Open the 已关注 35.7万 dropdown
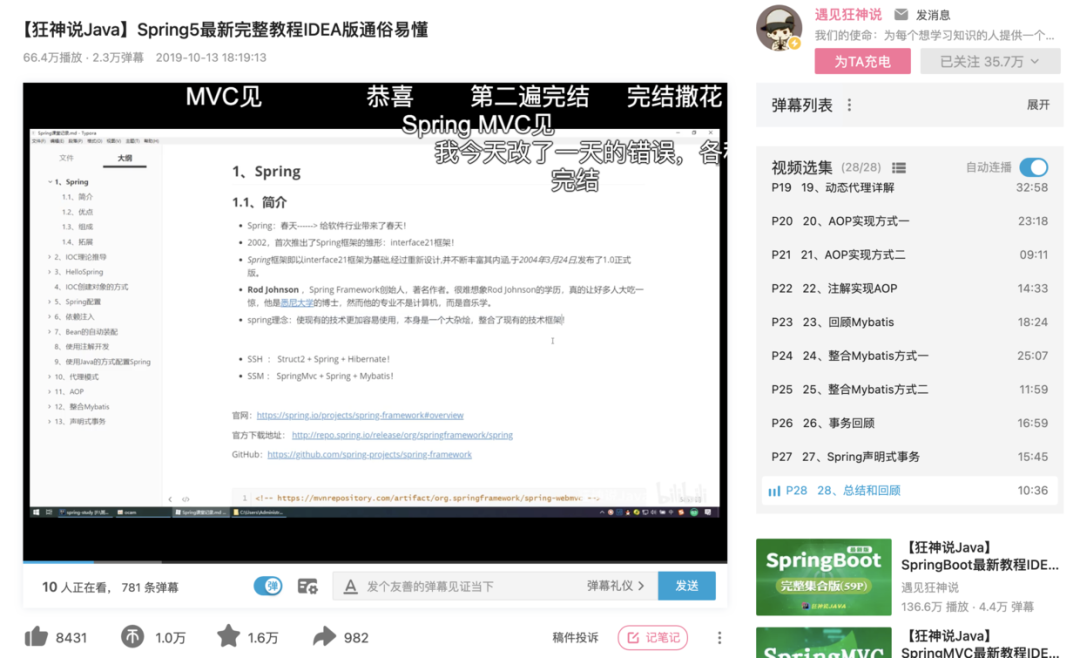The width and height of the screenshot is (1080, 658). coord(990,61)
